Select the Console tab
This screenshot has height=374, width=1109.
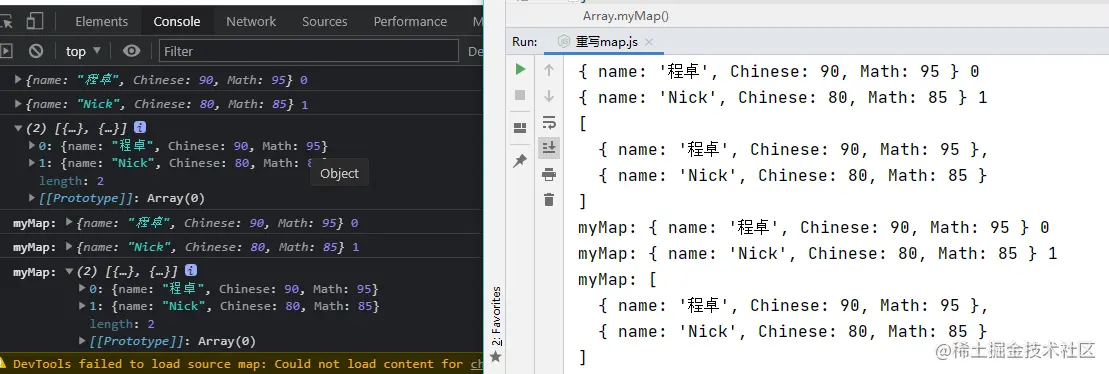pos(177,21)
